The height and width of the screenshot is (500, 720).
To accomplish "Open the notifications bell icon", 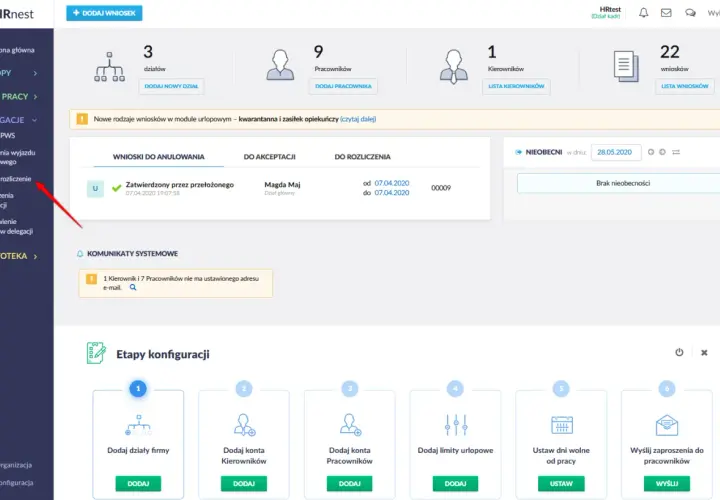I will pyautogui.click(x=644, y=13).
